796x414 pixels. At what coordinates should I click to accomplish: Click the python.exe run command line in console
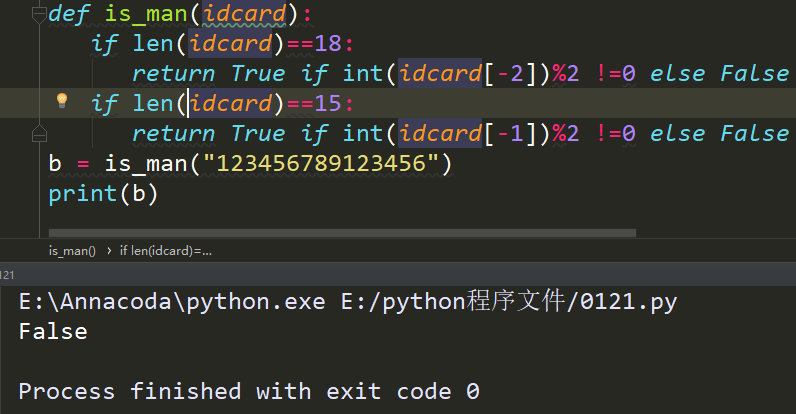point(348,302)
